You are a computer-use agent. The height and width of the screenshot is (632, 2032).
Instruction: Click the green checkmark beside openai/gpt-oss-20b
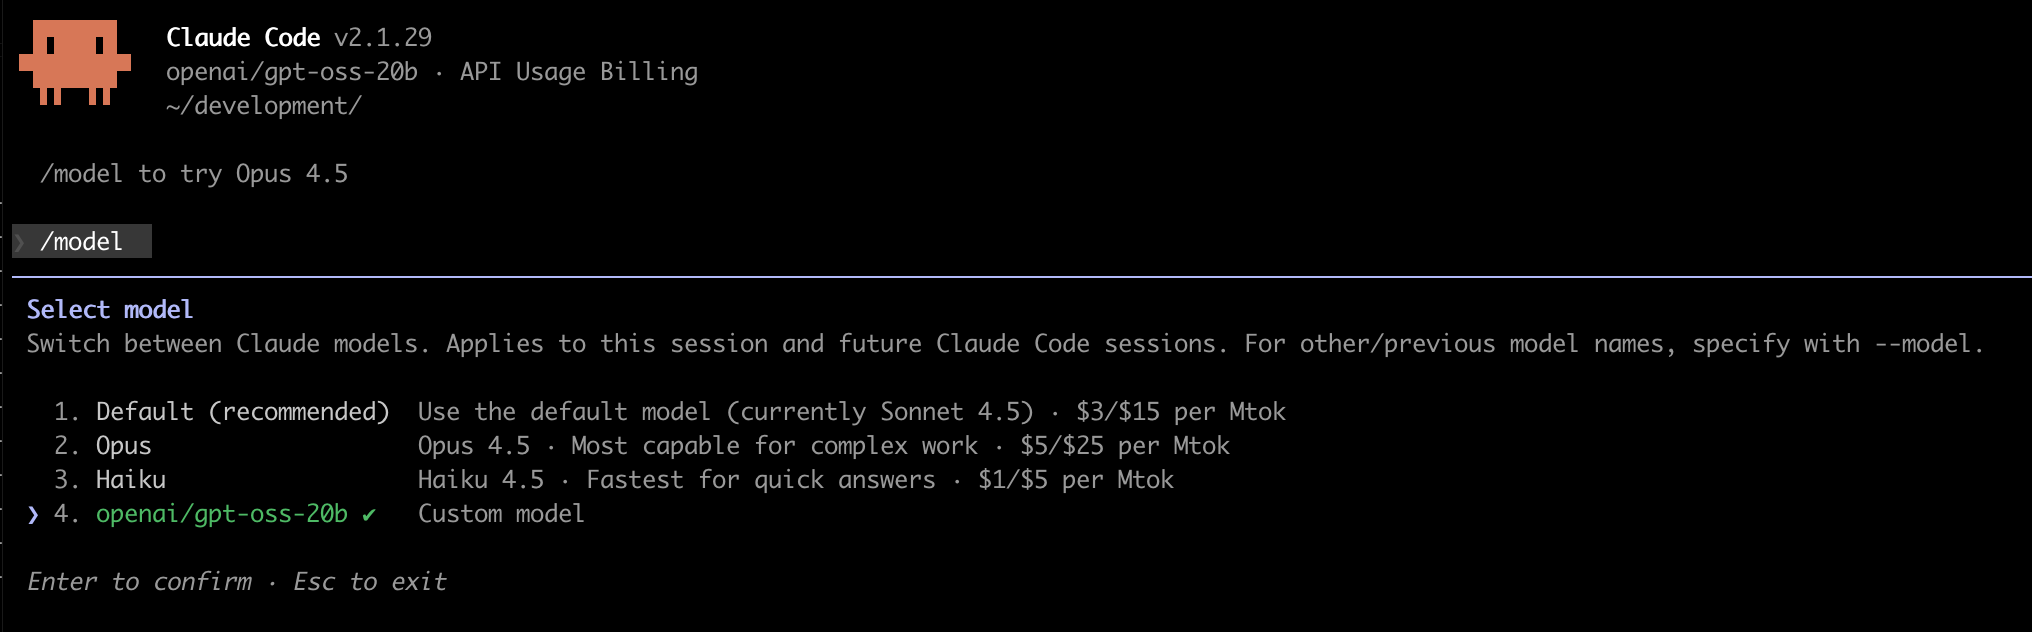(x=369, y=514)
